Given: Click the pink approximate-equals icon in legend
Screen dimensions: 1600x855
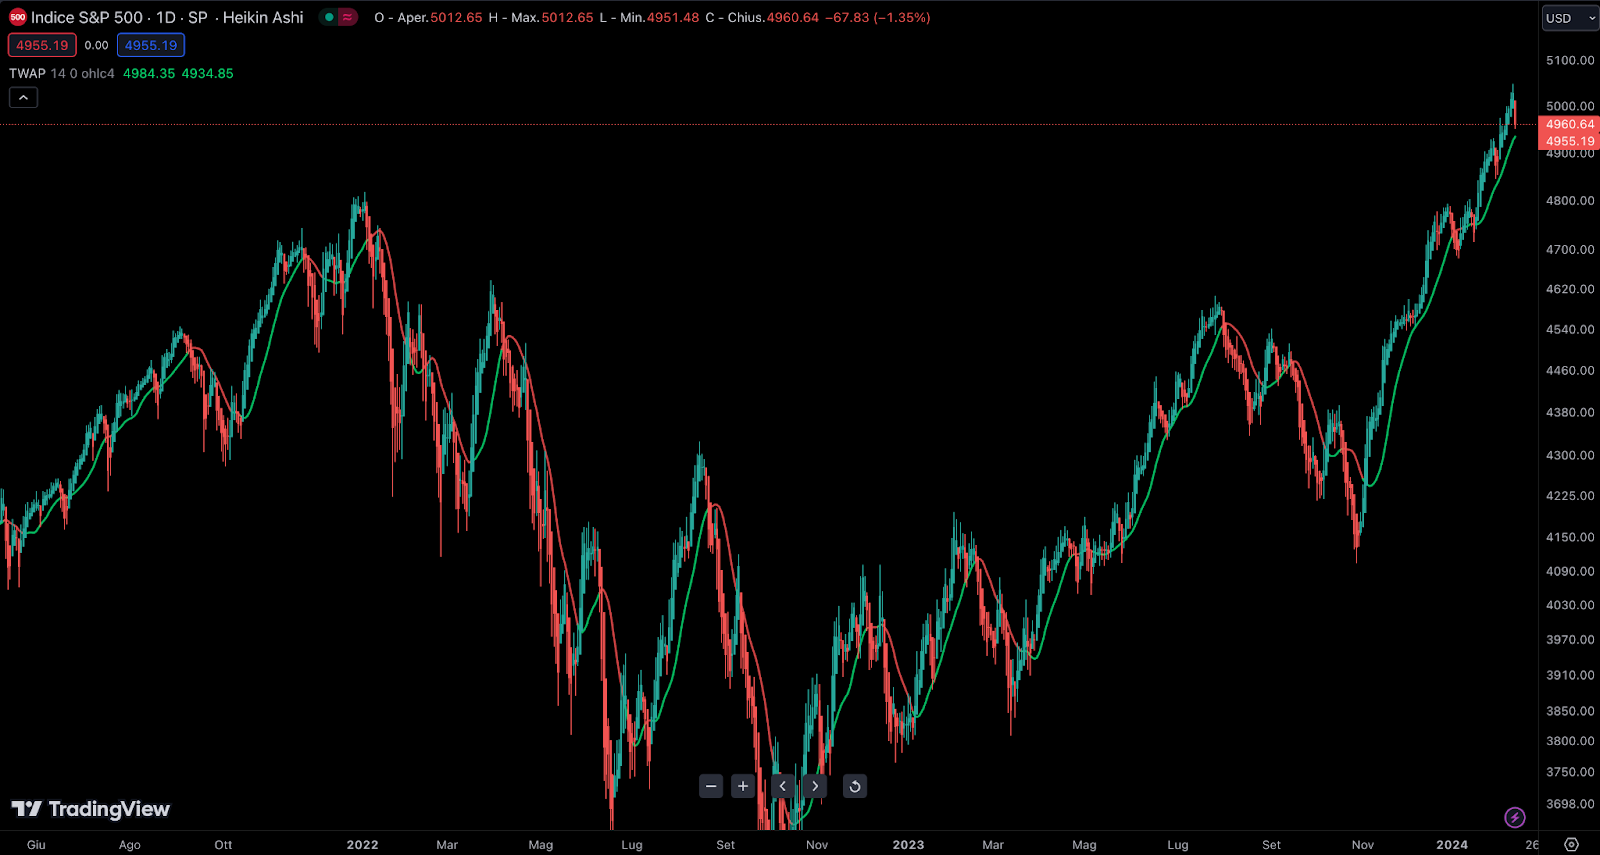Looking at the screenshot, I should coord(347,17).
